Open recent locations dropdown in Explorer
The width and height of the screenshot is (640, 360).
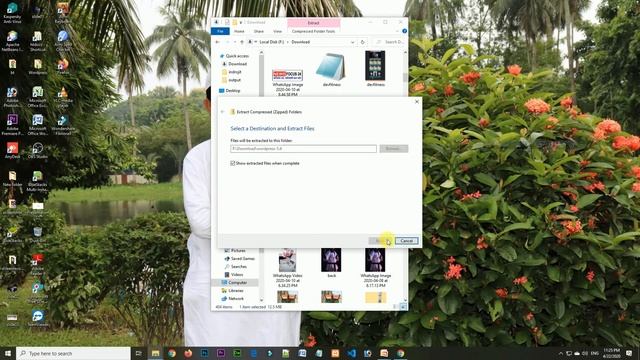(235, 42)
